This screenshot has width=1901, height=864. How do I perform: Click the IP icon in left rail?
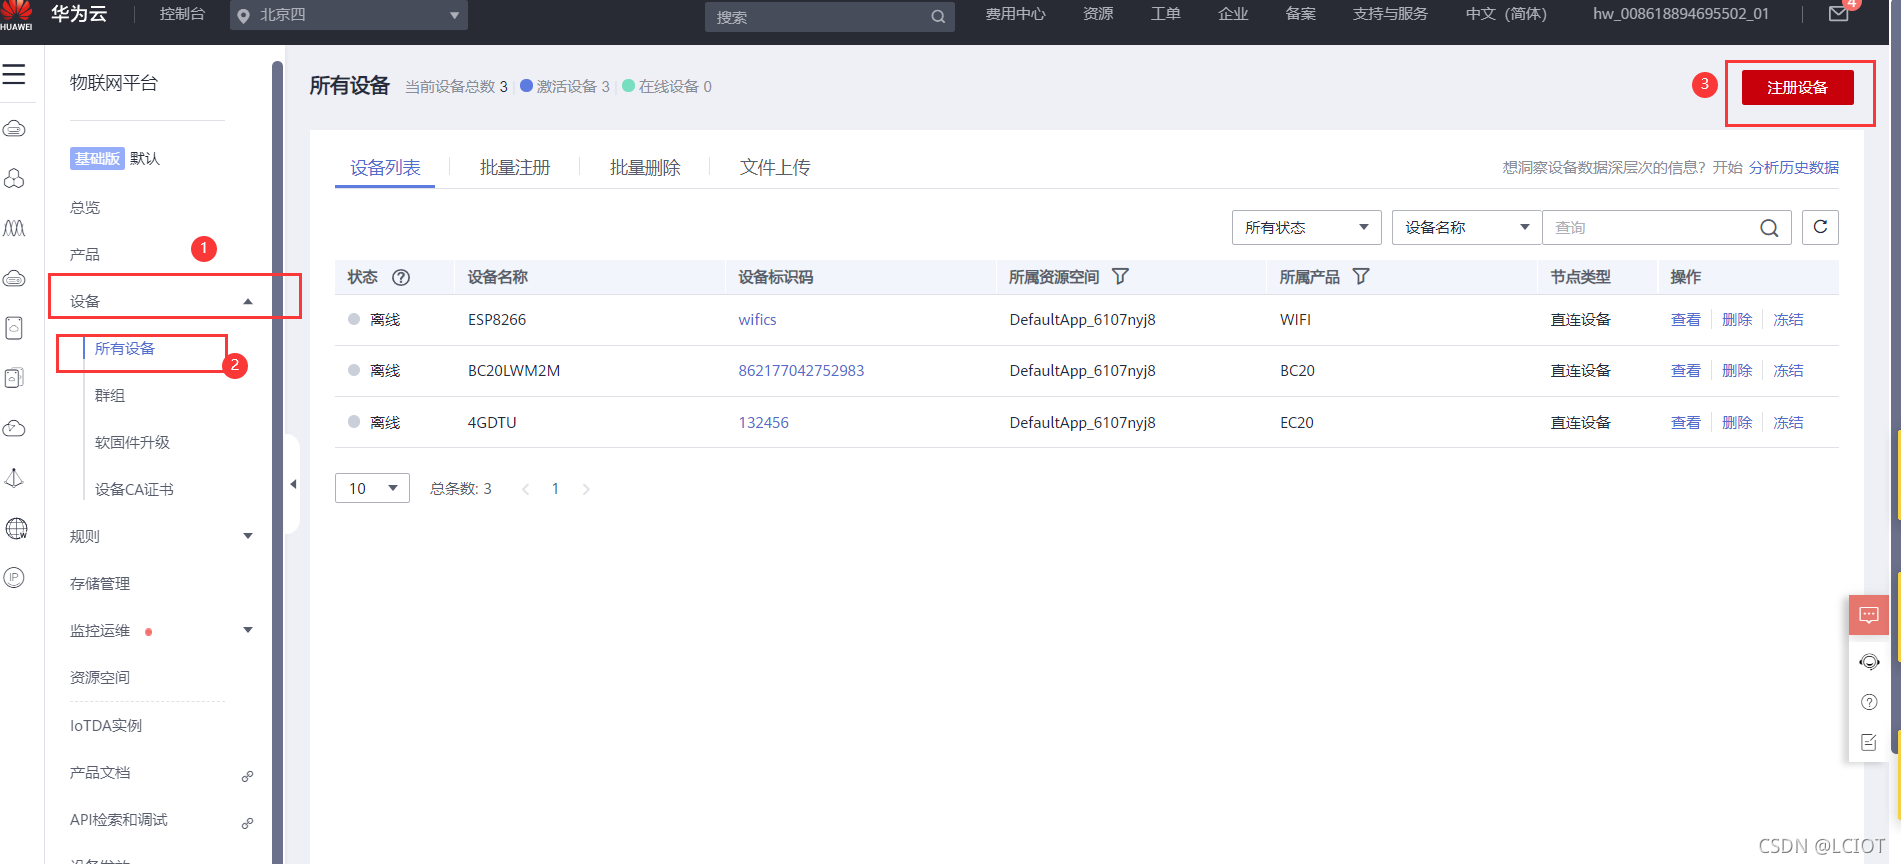click(x=14, y=577)
